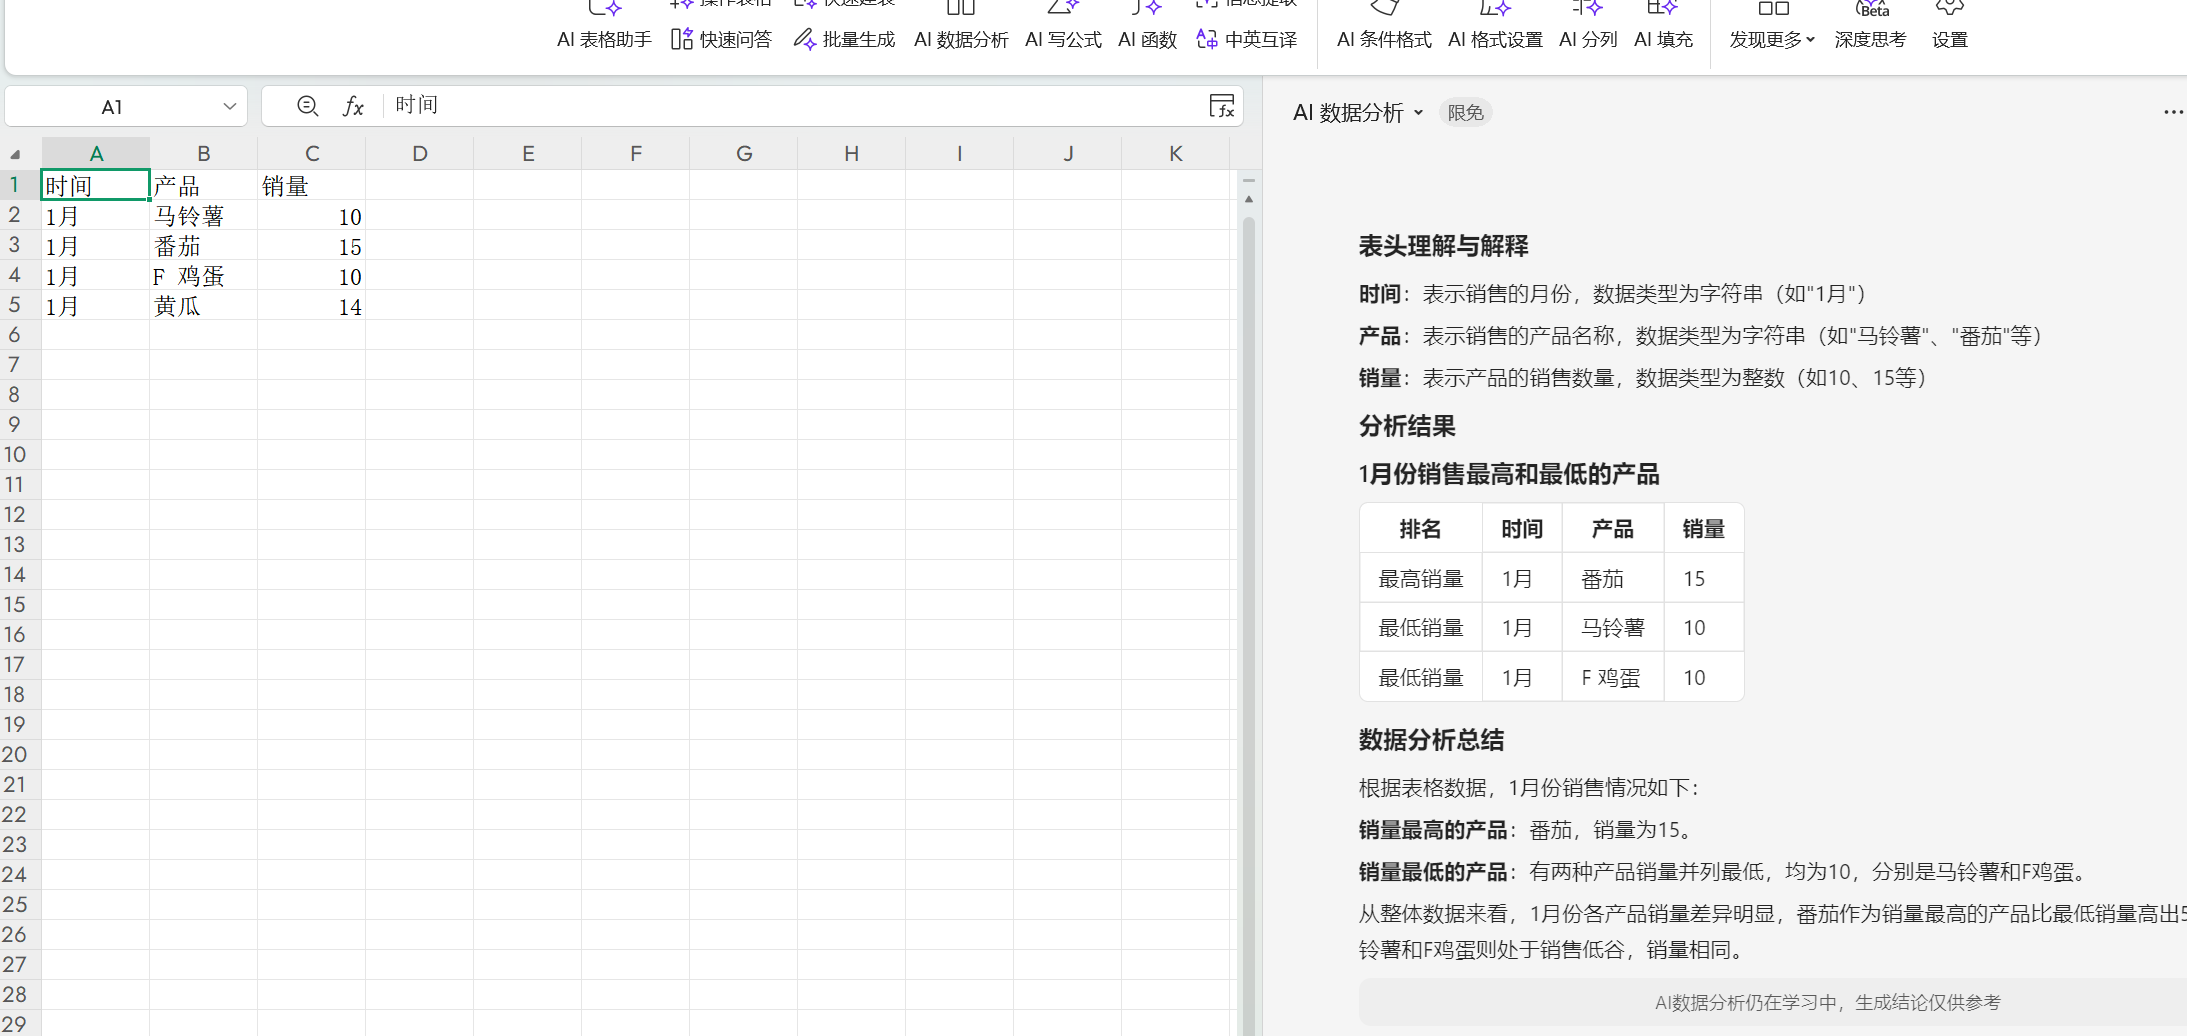Select column A header
Screen dimensions: 2187x1036
(96, 153)
